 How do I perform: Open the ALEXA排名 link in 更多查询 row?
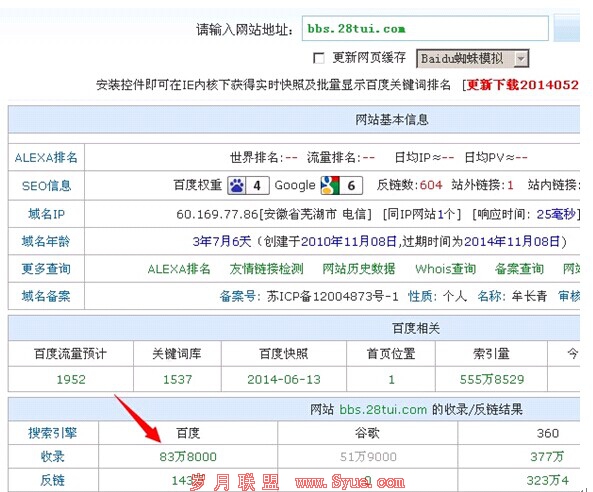click(179, 269)
